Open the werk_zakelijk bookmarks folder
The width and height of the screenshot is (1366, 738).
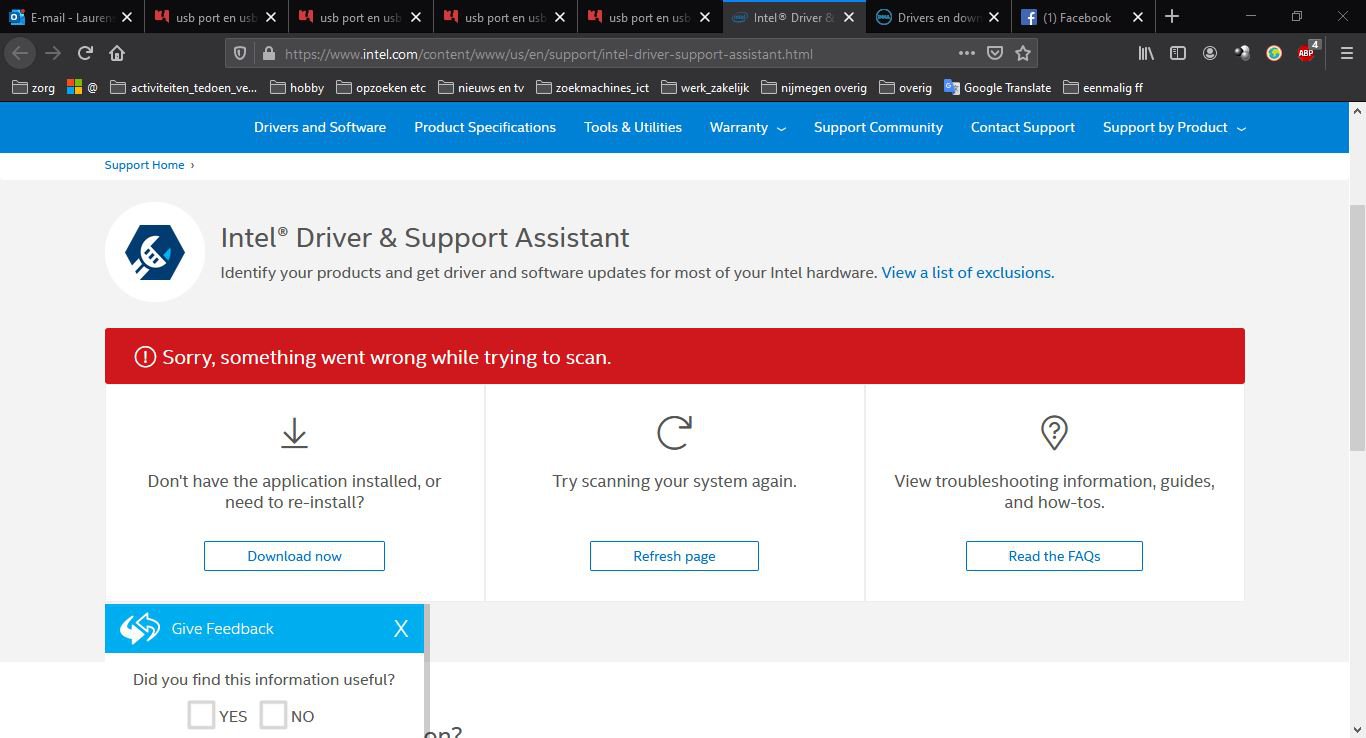coord(705,87)
